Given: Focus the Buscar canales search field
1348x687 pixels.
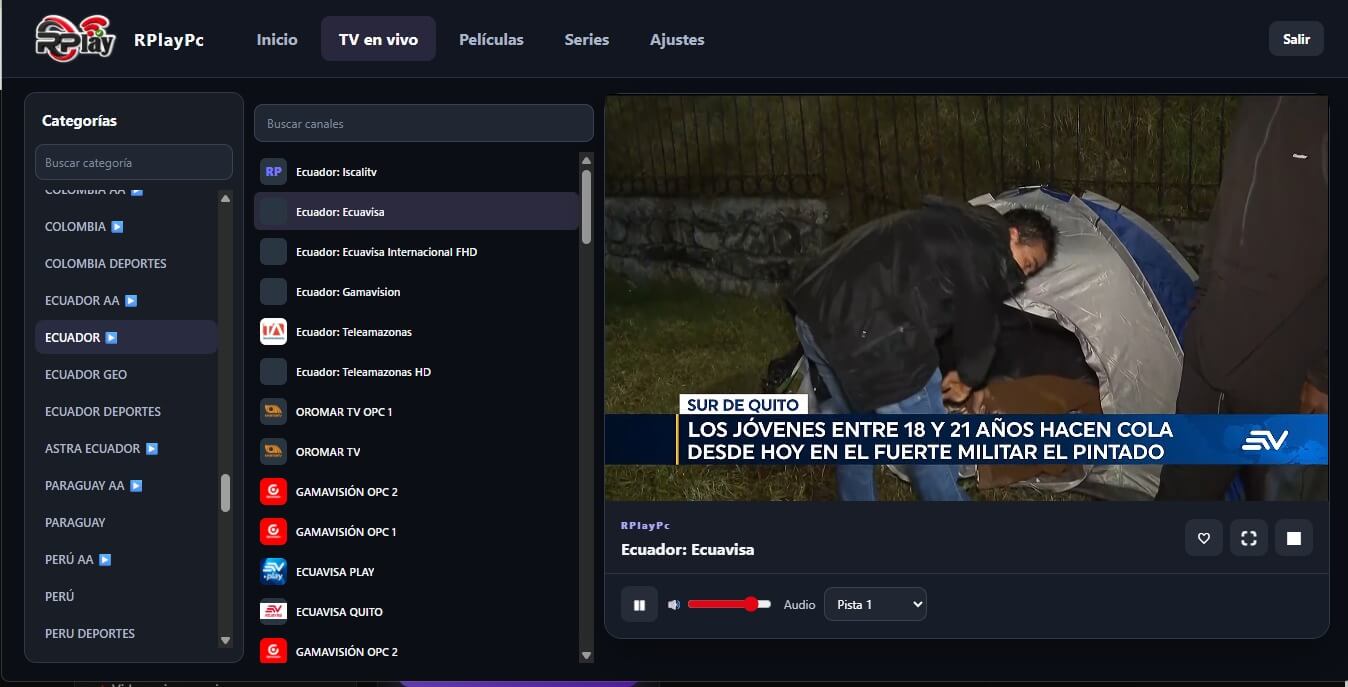Looking at the screenshot, I should point(424,123).
